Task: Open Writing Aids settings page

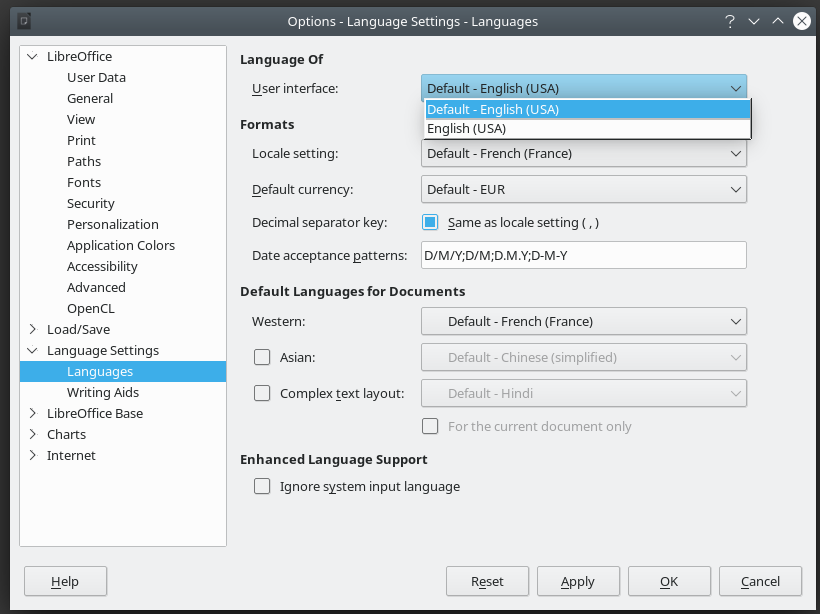Action: click(103, 392)
